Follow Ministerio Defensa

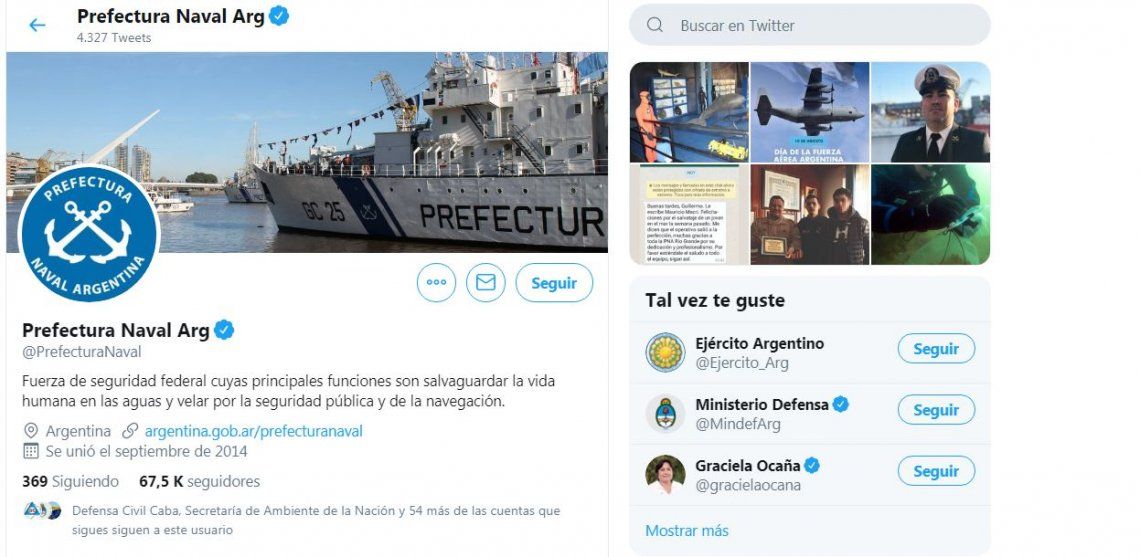coord(936,409)
